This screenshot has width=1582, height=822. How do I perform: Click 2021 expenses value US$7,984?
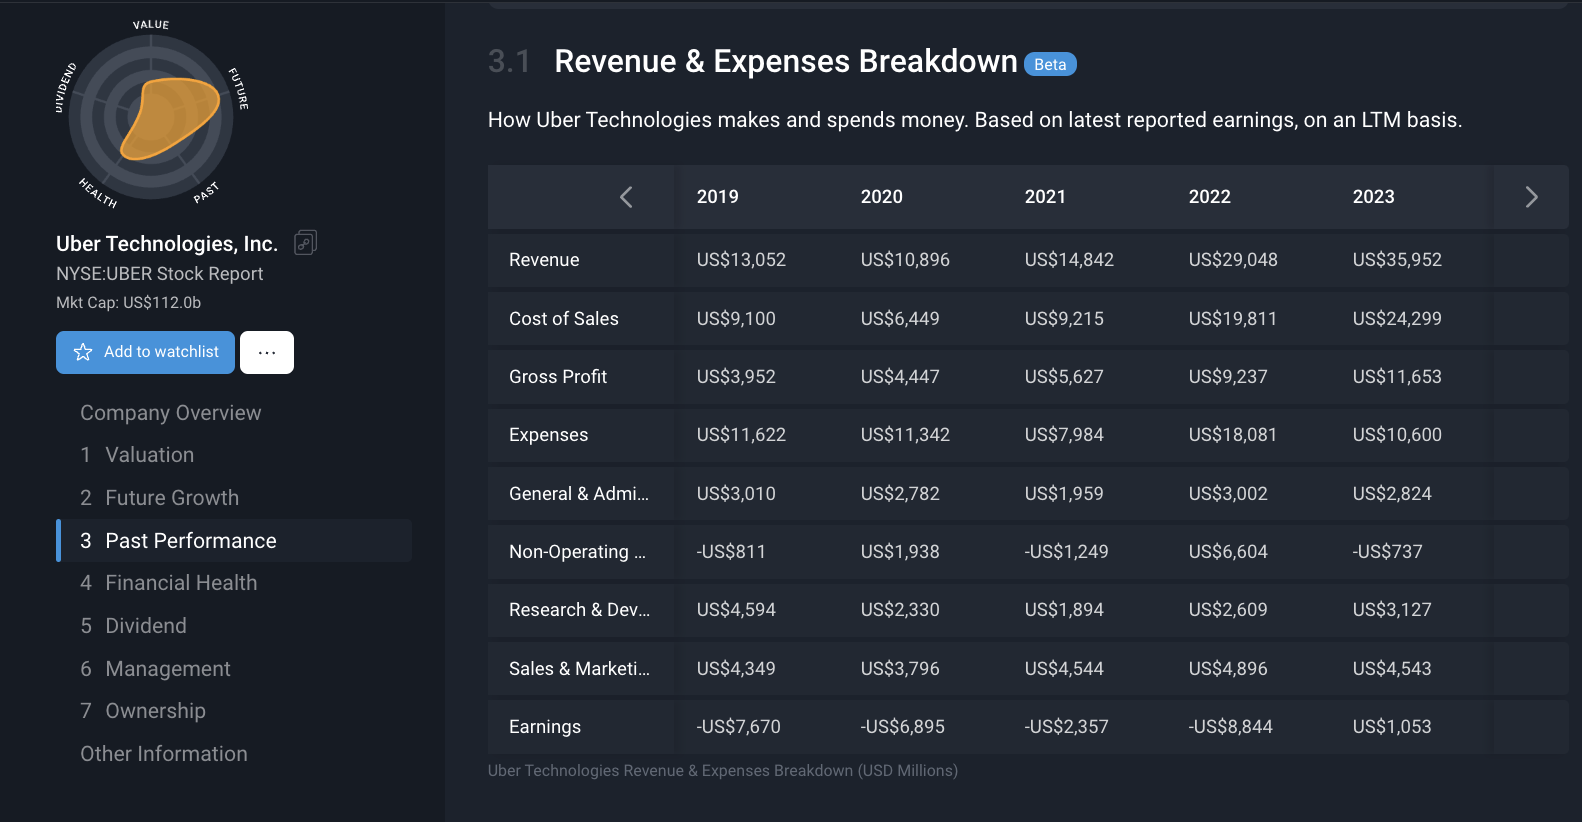[1064, 435]
